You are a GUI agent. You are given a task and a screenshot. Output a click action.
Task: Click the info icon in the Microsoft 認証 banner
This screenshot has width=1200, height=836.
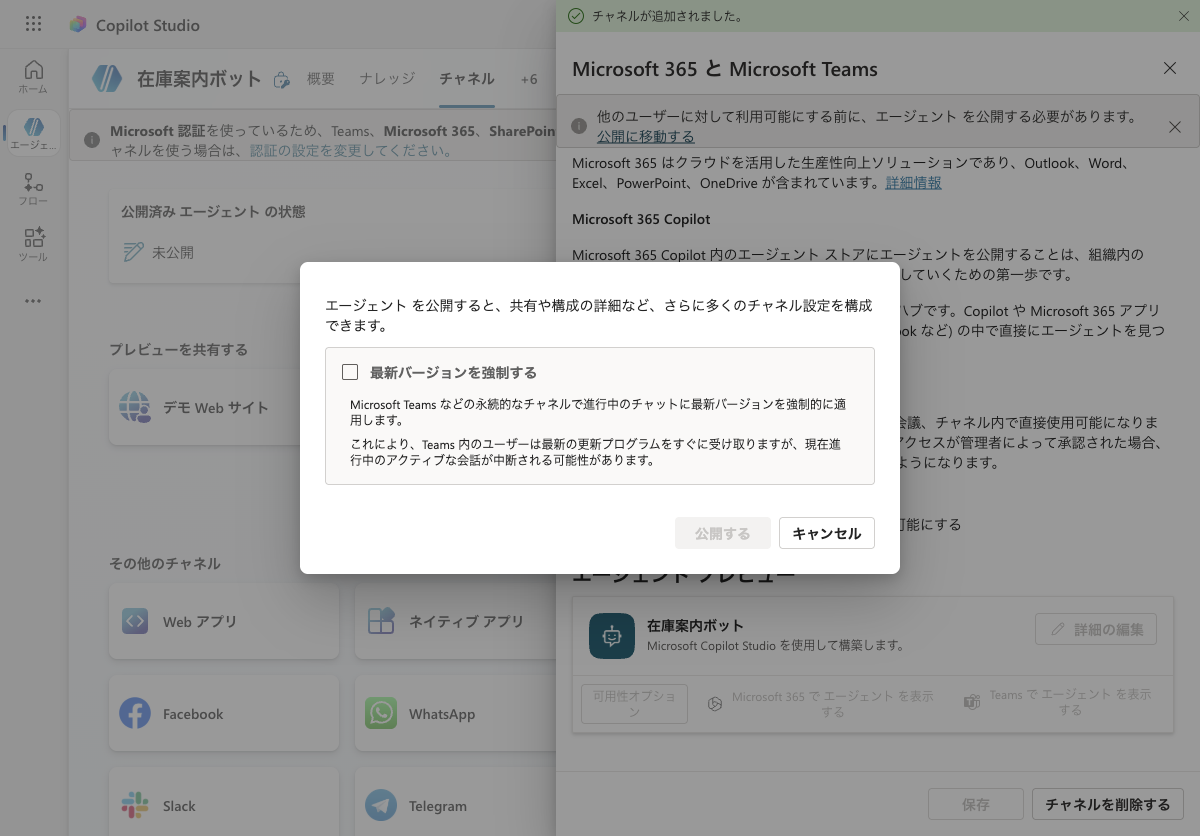pyautogui.click(x=92, y=141)
